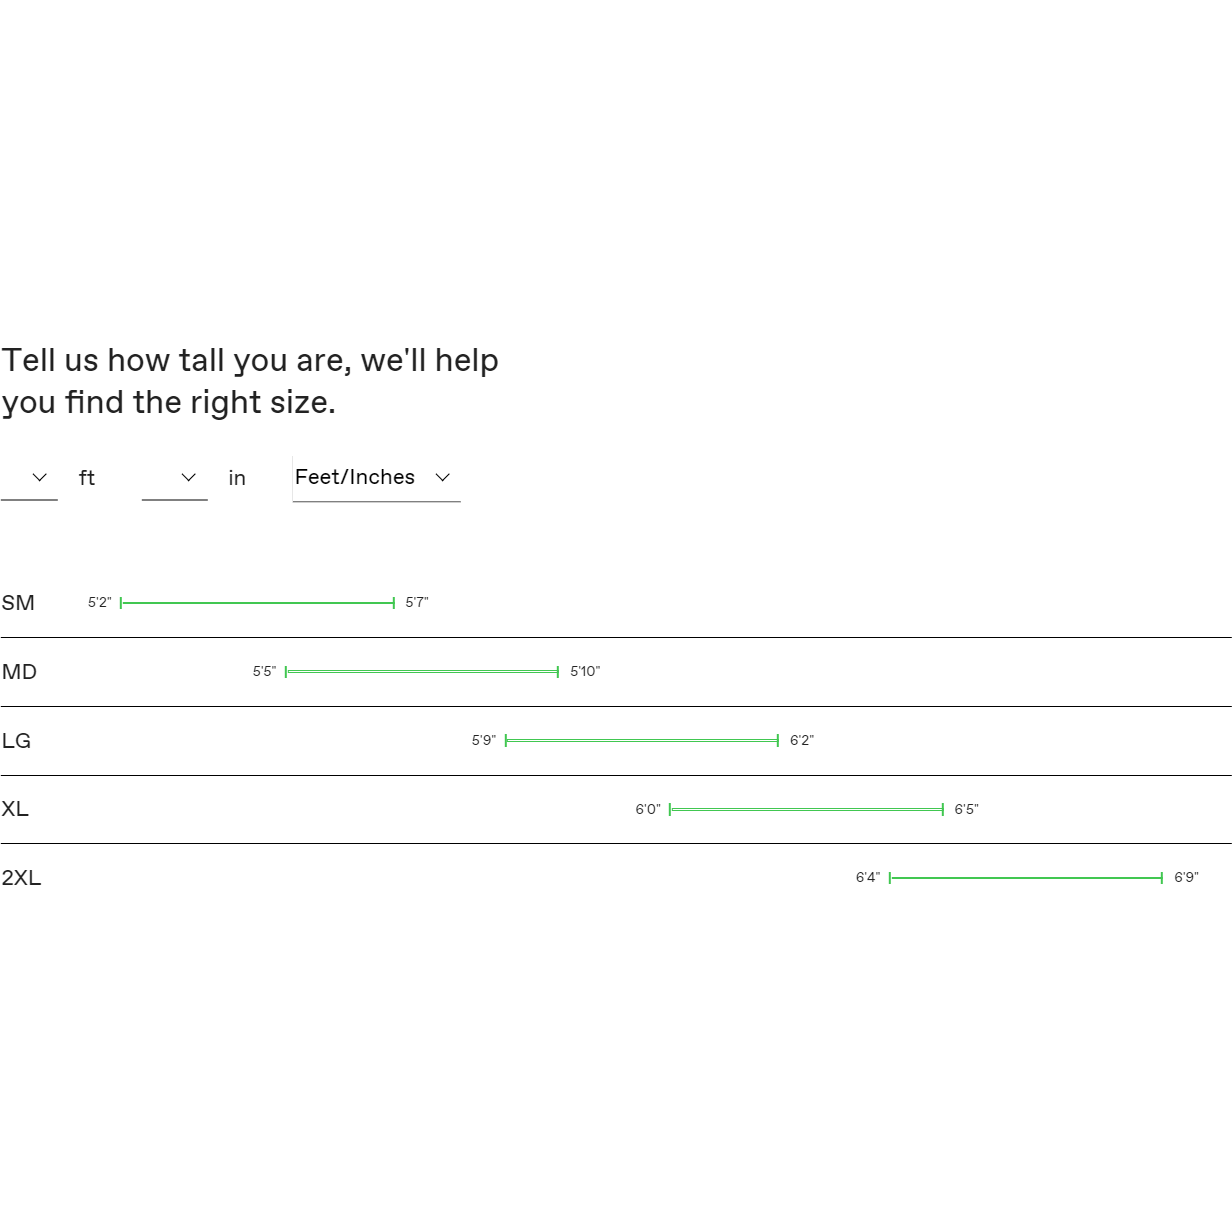
Task: Click the MD height range bar
Action: point(422,672)
